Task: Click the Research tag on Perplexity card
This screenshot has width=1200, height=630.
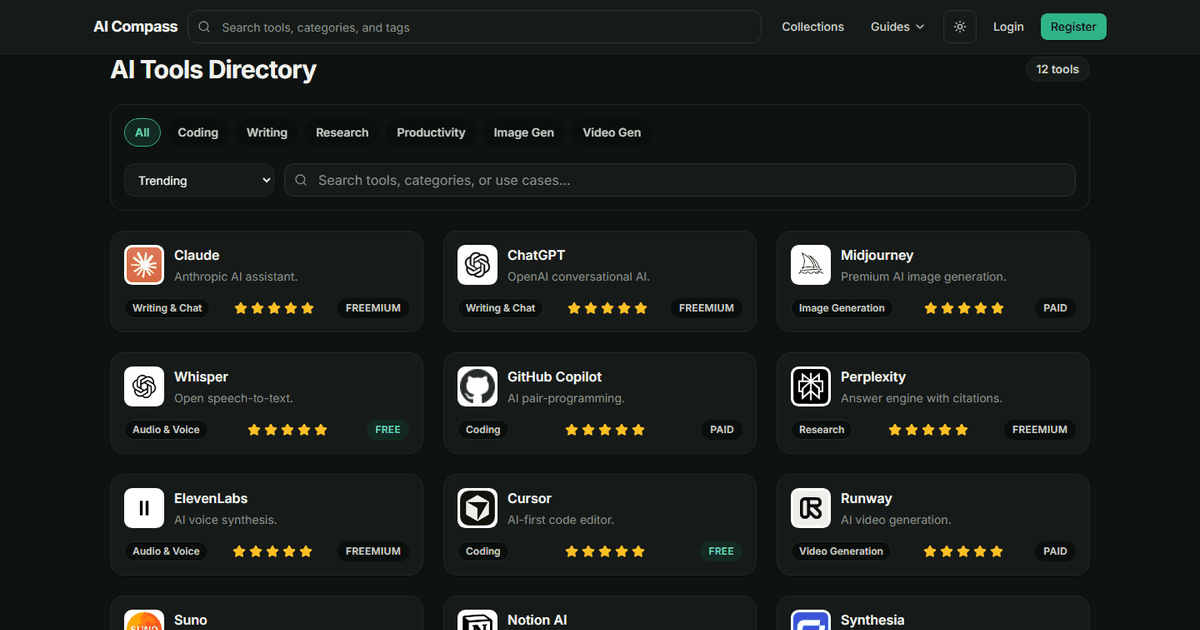Action: [822, 430]
